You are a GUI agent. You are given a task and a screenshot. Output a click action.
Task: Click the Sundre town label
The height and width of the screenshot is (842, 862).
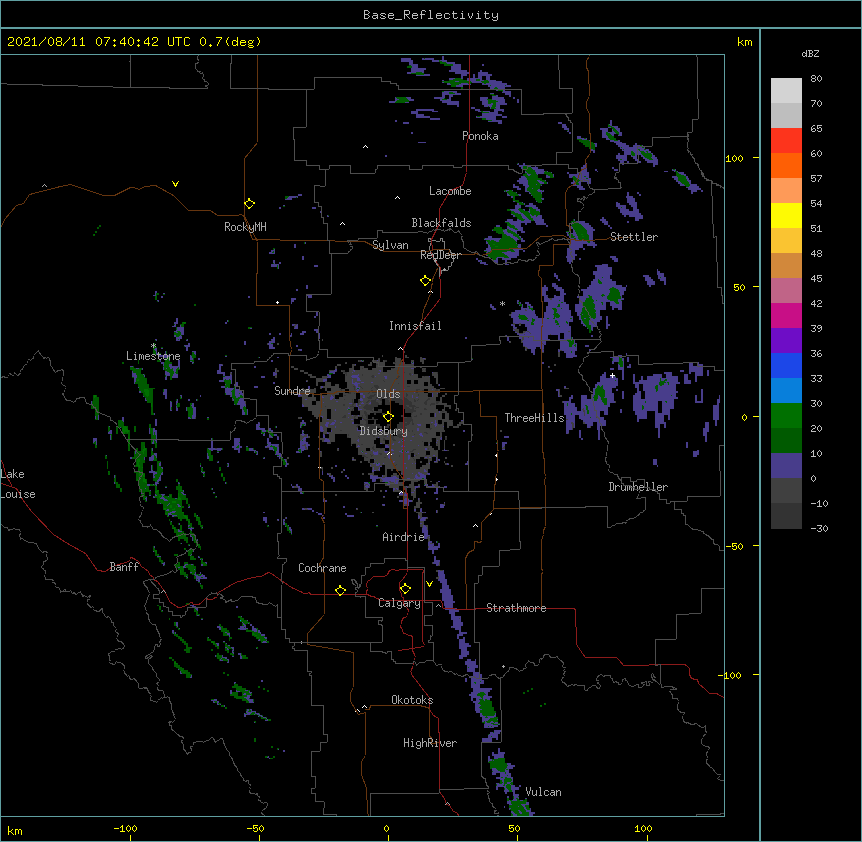click(292, 391)
